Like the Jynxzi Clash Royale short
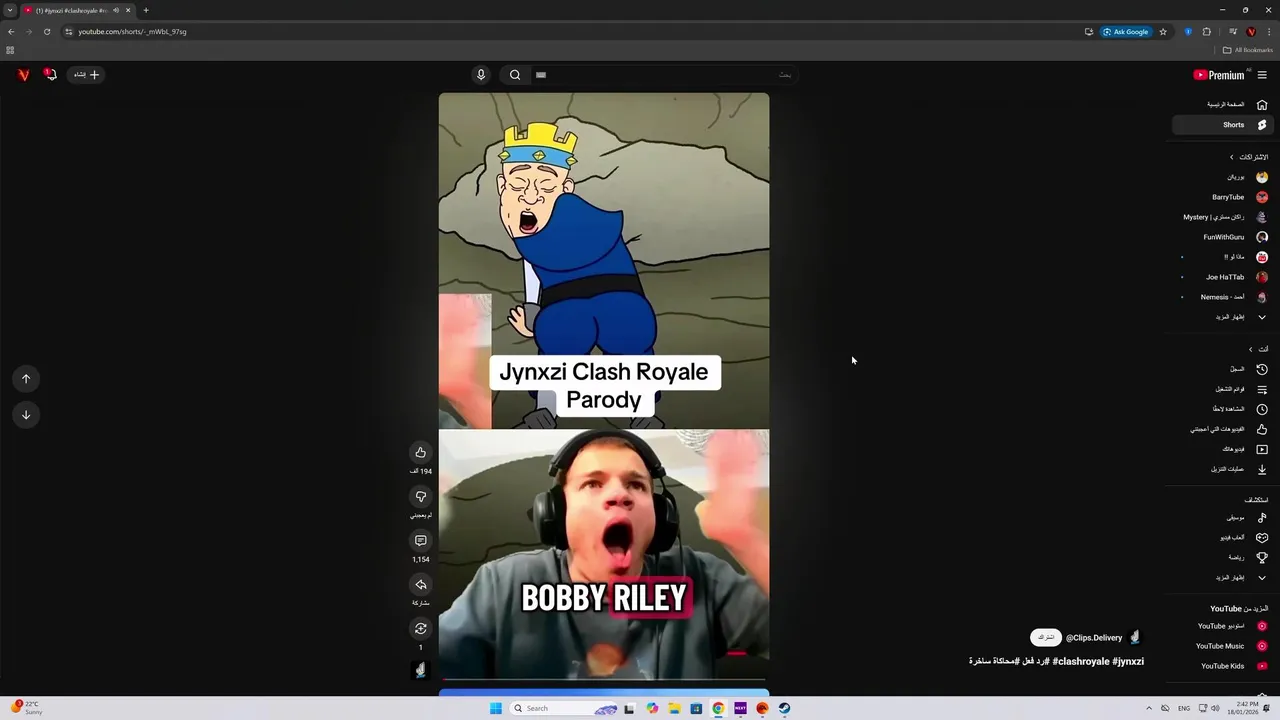The width and height of the screenshot is (1280, 720). (421, 452)
